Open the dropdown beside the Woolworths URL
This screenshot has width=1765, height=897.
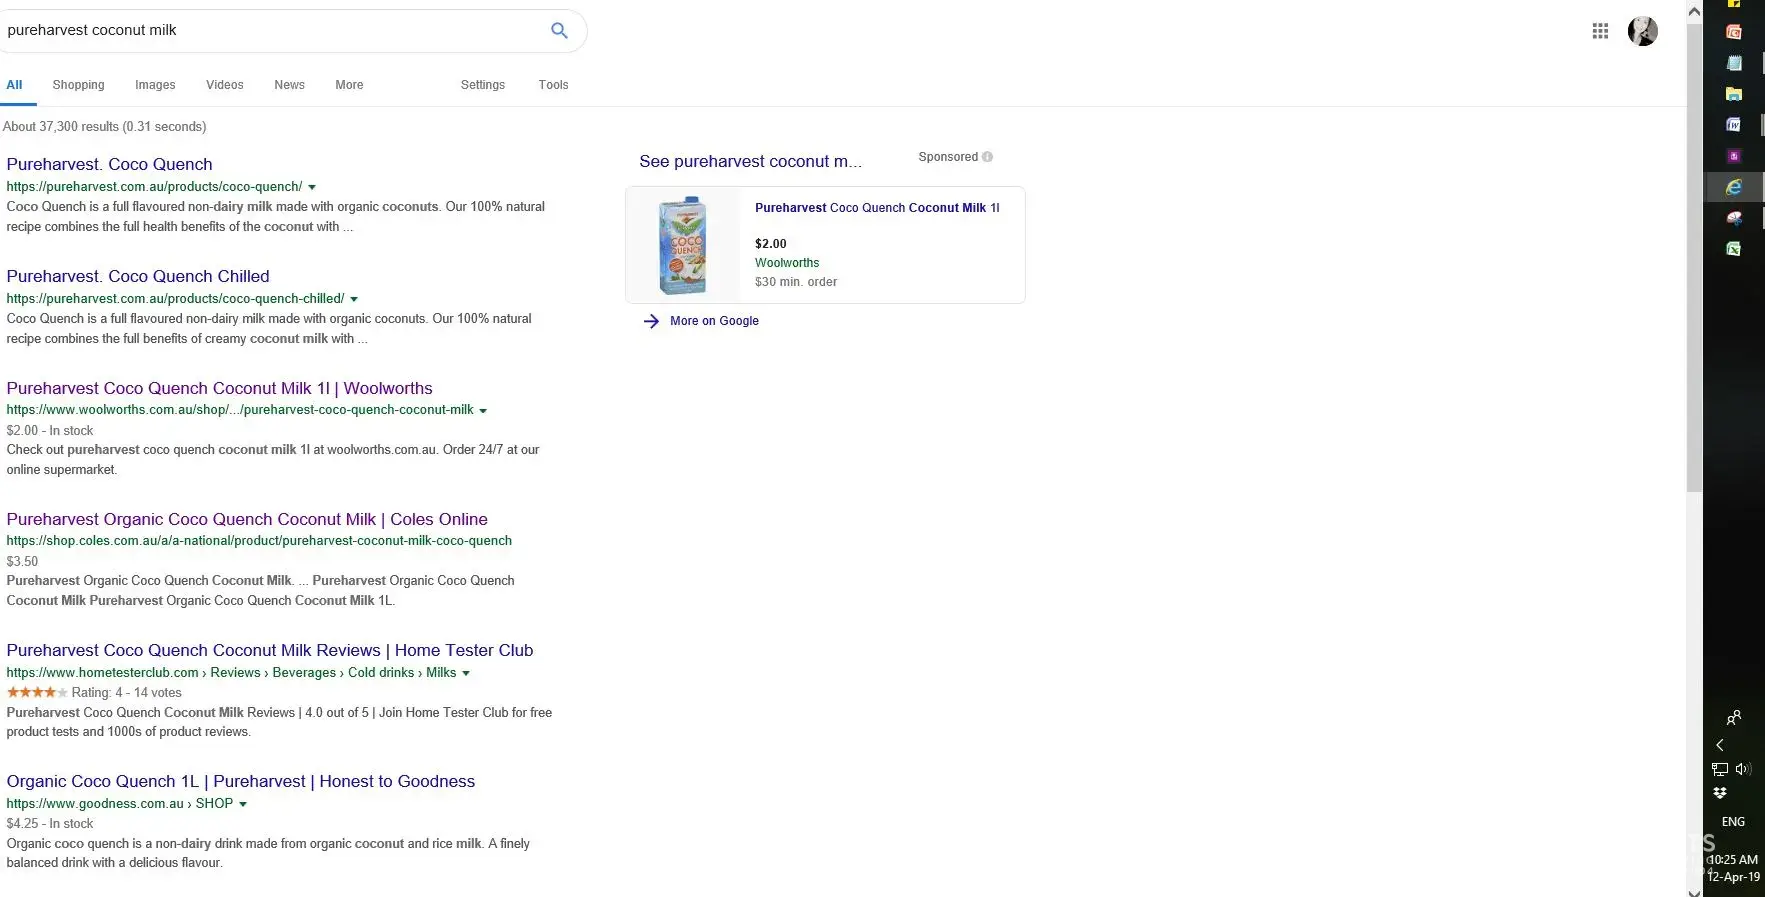[483, 411]
